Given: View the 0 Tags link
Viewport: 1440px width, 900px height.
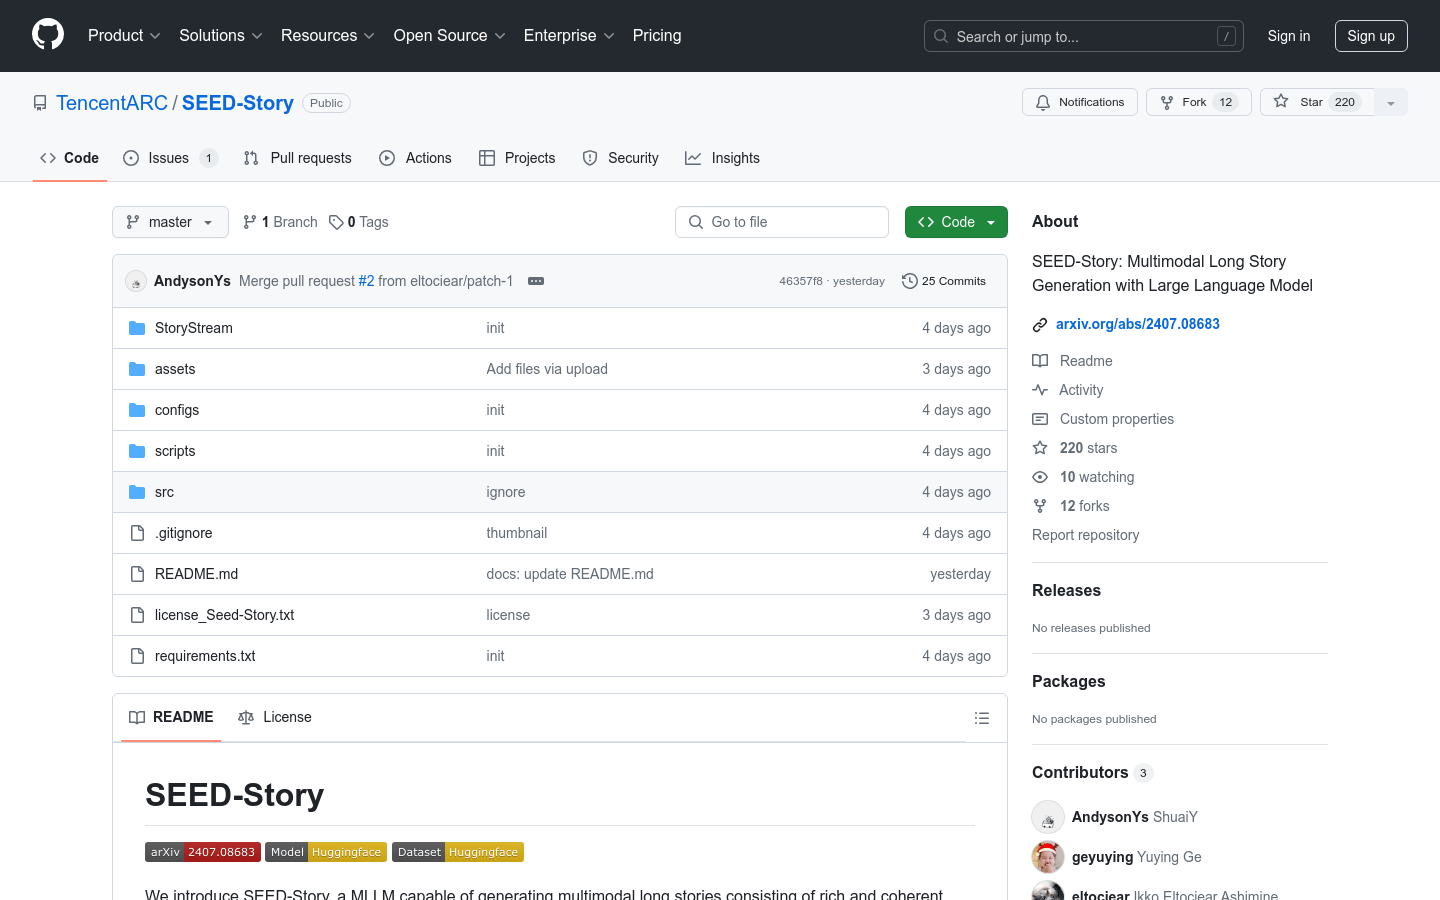Looking at the screenshot, I should pos(359,222).
